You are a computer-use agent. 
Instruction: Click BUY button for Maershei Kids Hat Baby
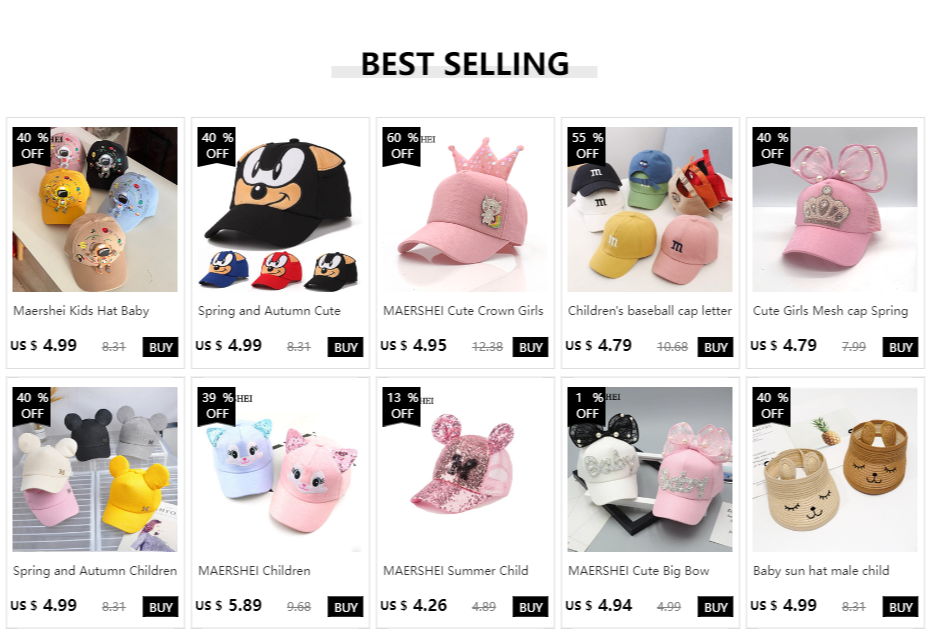click(x=161, y=347)
